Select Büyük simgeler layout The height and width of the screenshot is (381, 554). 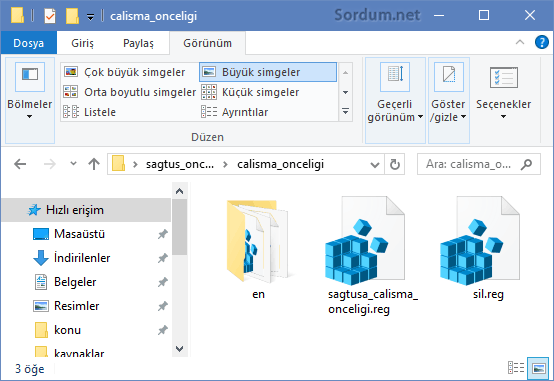[x=268, y=72]
